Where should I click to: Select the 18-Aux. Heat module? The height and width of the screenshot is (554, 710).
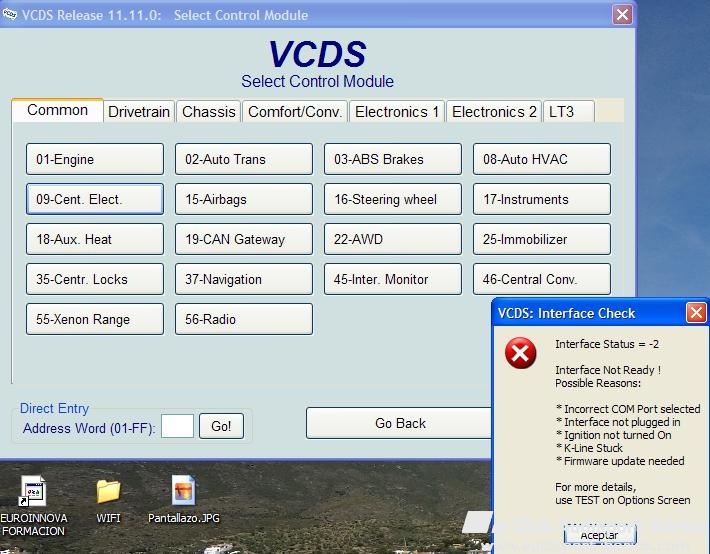click(x=95, y=239)
